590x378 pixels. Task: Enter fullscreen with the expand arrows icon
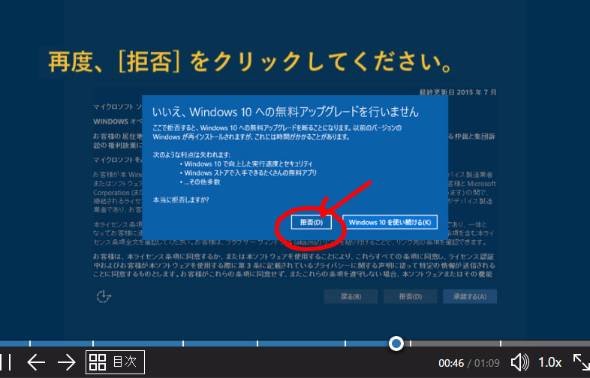pos(581,362)
